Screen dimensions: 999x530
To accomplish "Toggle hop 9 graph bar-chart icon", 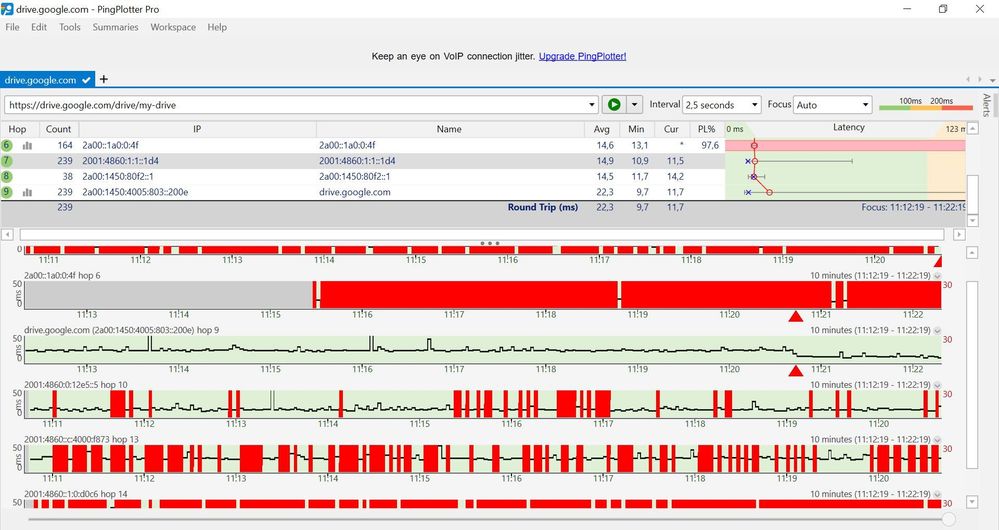I will 28,192.
